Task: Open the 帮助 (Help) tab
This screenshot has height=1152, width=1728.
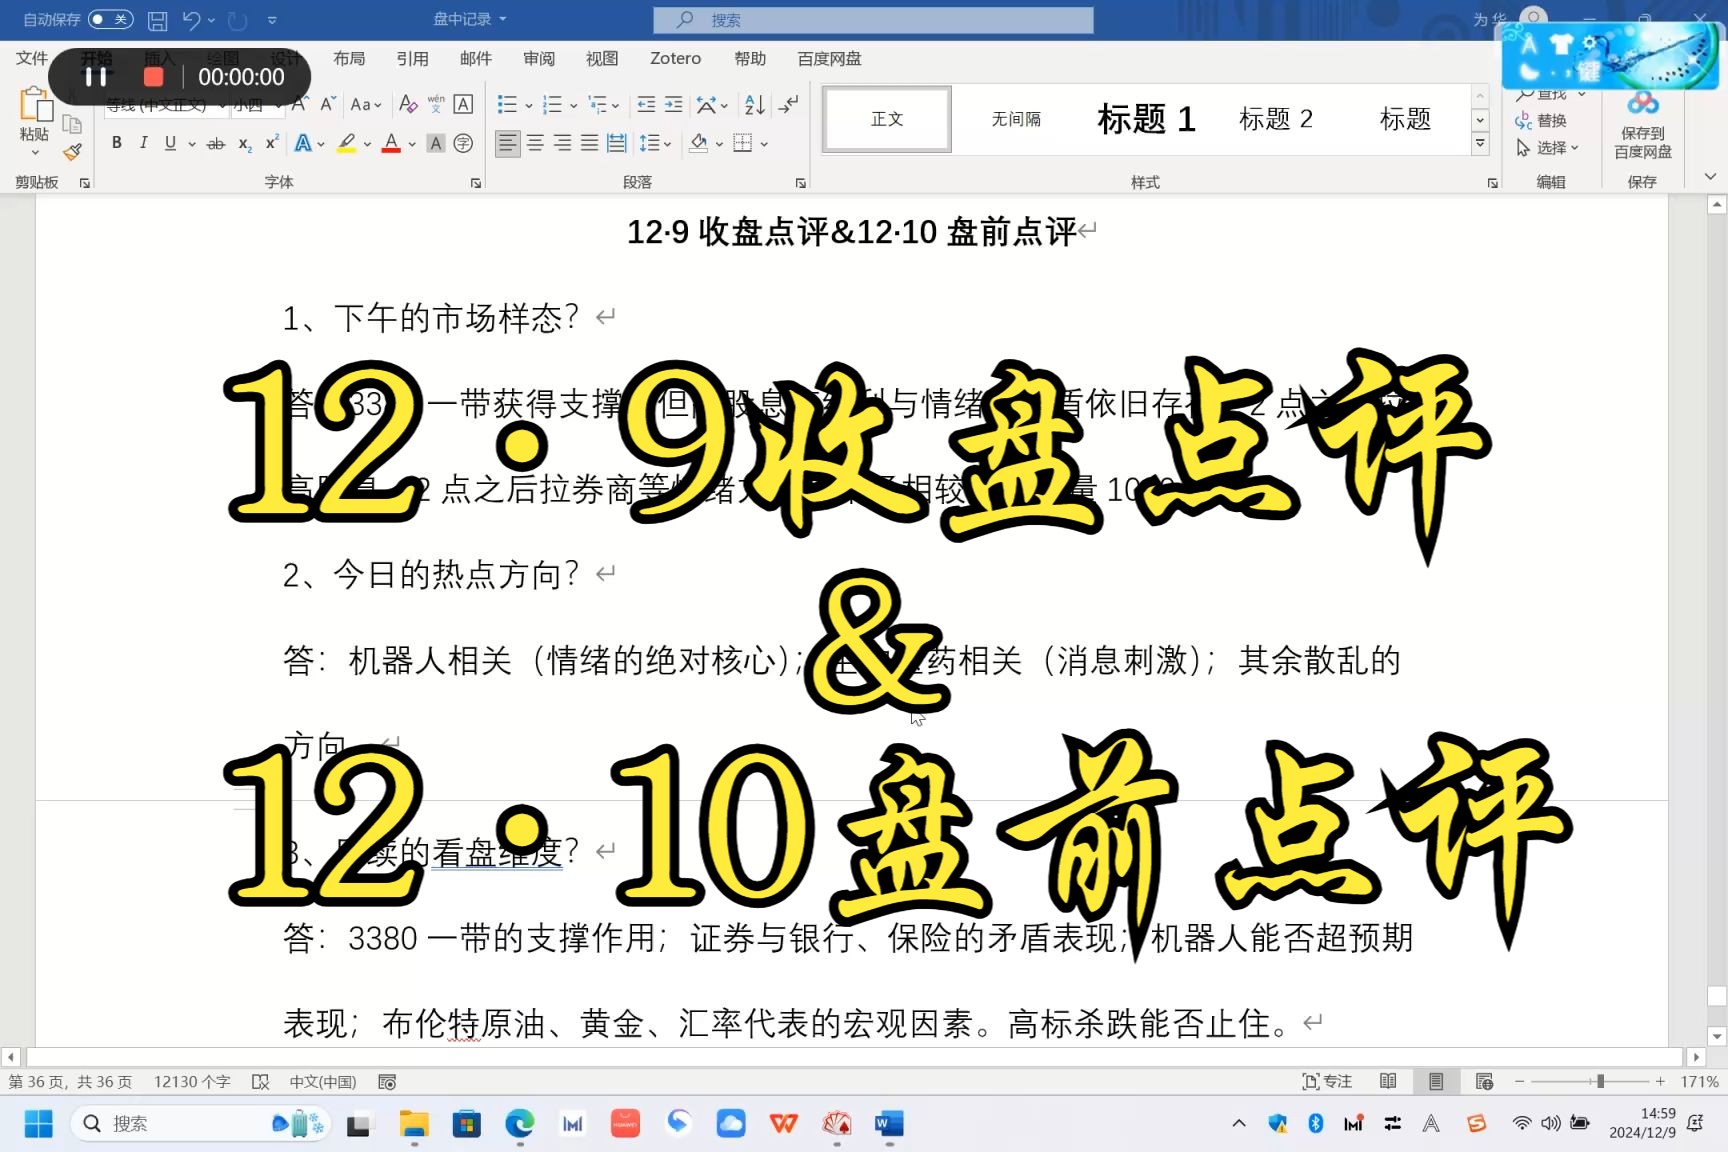Action: [750, 58]
